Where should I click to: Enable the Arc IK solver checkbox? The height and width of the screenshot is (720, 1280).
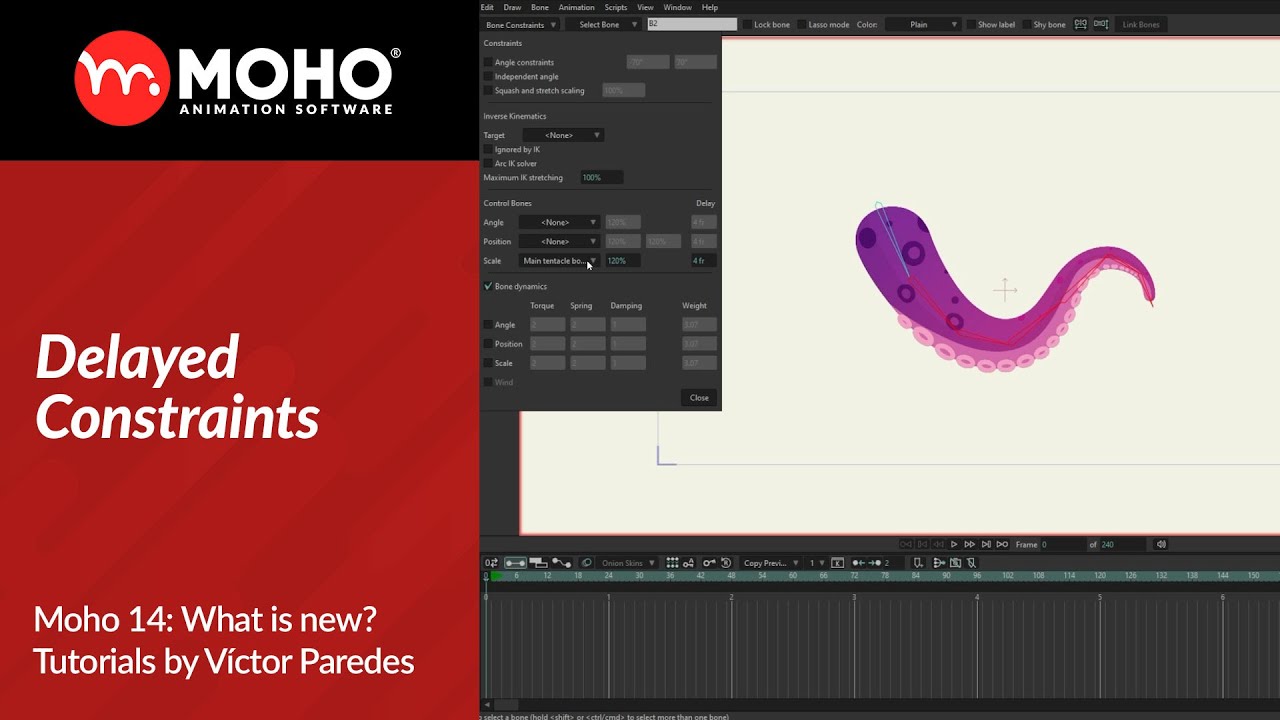[488, 163]
